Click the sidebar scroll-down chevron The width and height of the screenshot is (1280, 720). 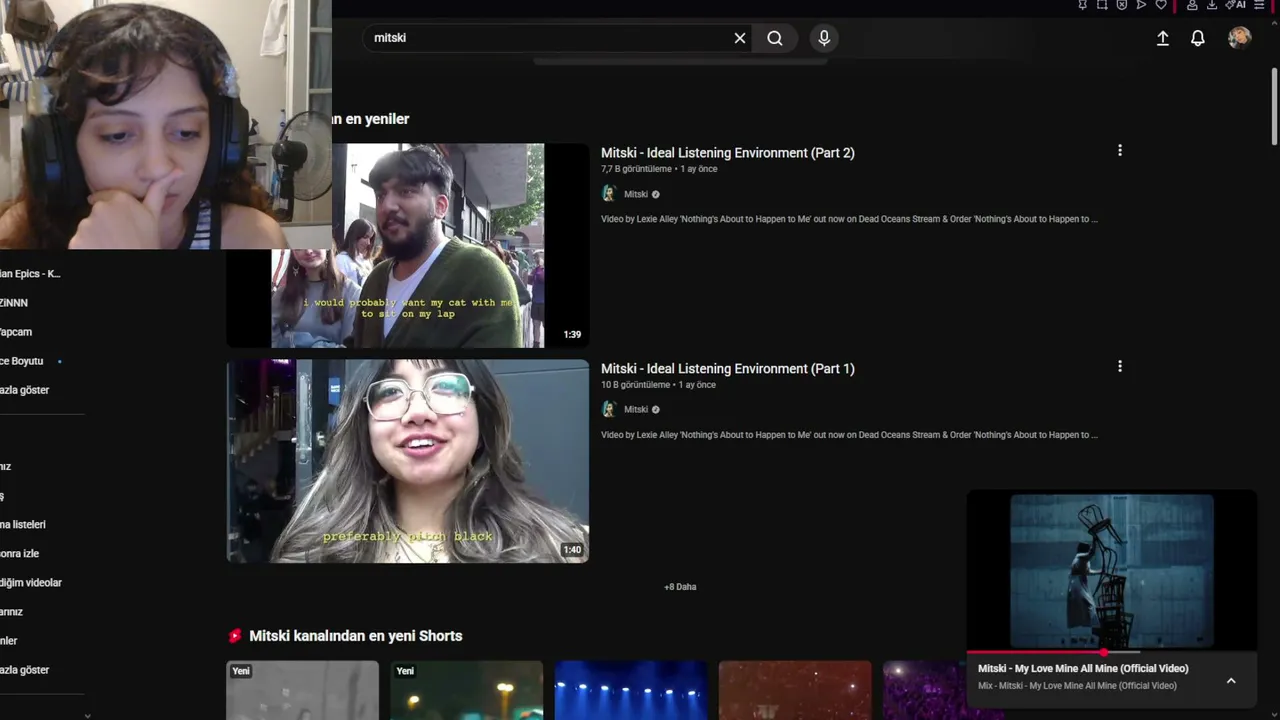click(x=87, y=715)
